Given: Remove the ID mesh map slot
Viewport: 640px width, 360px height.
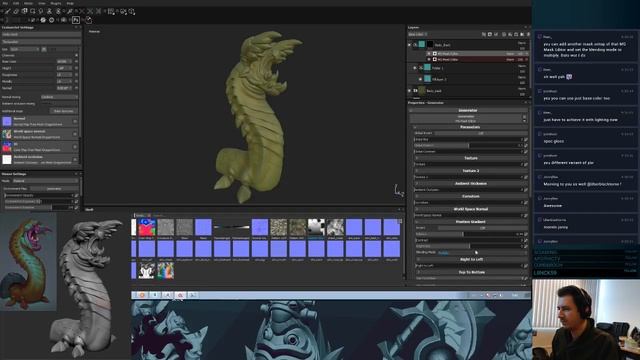Looking at the screenshot, I should coord(75,147).
